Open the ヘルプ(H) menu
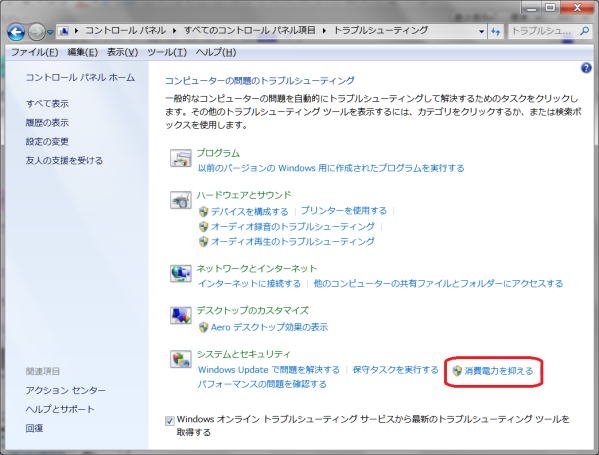The height and width of the screenshot is (455, 599). (216, 52)
